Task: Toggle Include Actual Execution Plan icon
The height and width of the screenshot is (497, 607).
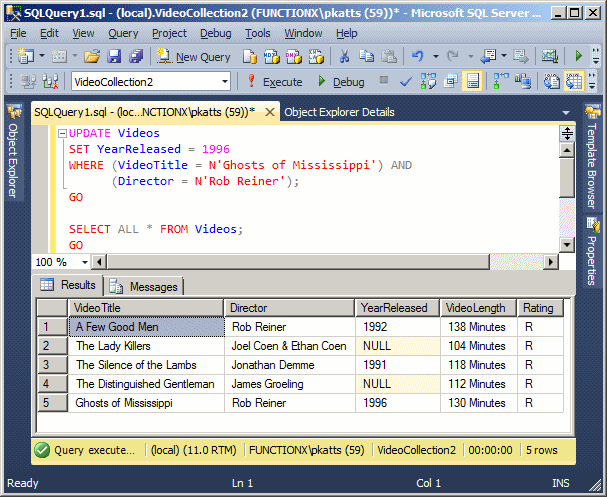Action: (x=501, y=82)
